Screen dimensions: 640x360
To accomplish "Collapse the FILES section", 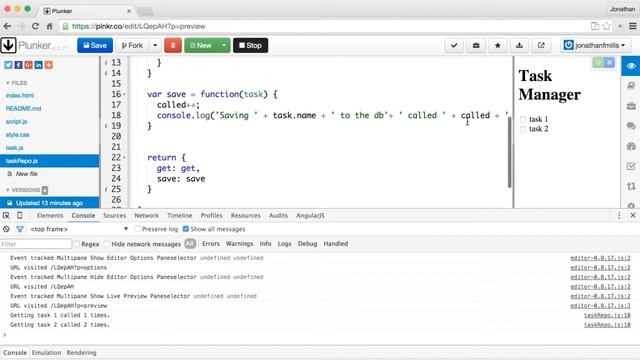I will pyautogui.click(x=17, y=83).
